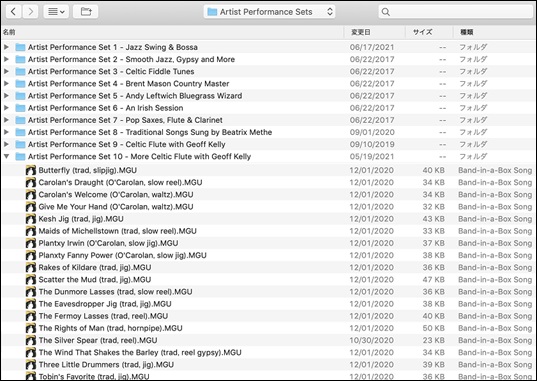Select the An Irish Session folder icon
The image size is (537, 381).
point(20,108)
